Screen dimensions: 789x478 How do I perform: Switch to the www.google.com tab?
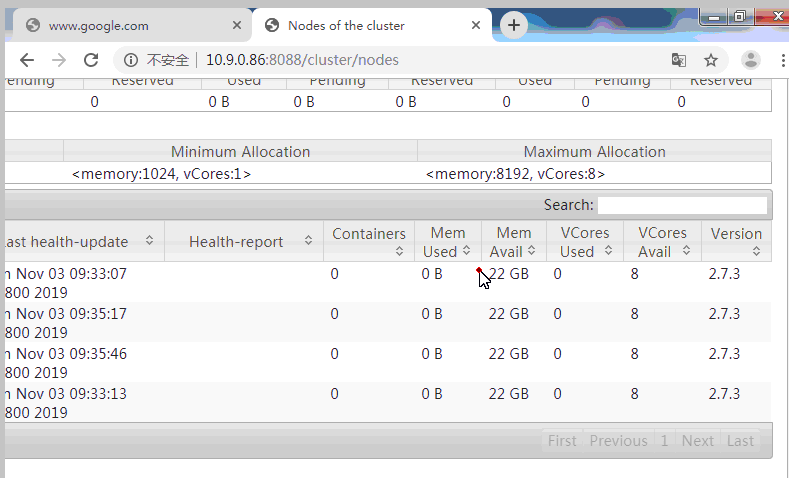pyautogui.click(x=120, y=26)
